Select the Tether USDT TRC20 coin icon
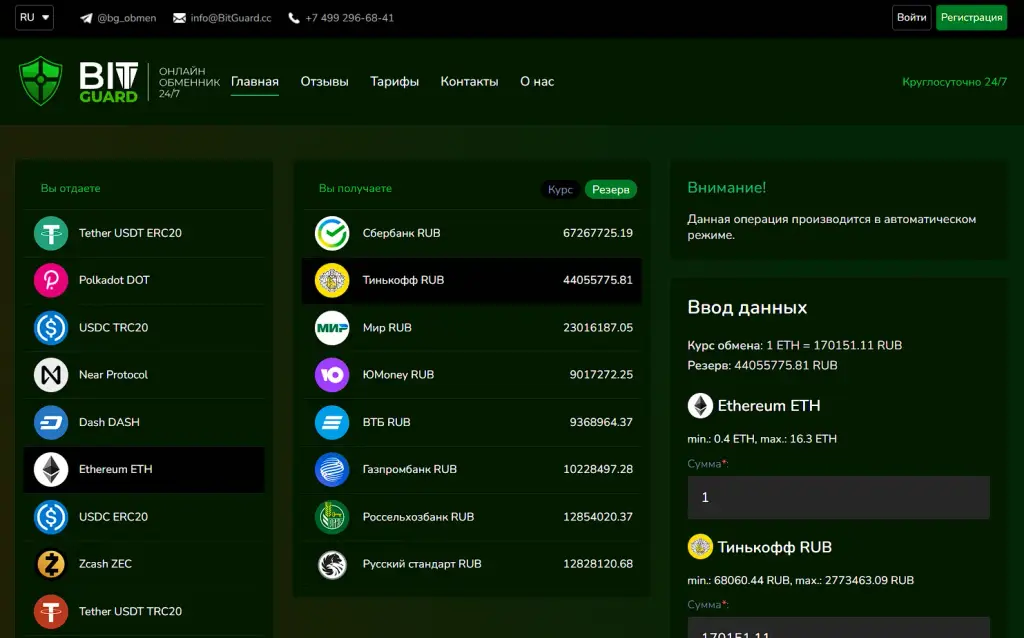 point(51,612)
